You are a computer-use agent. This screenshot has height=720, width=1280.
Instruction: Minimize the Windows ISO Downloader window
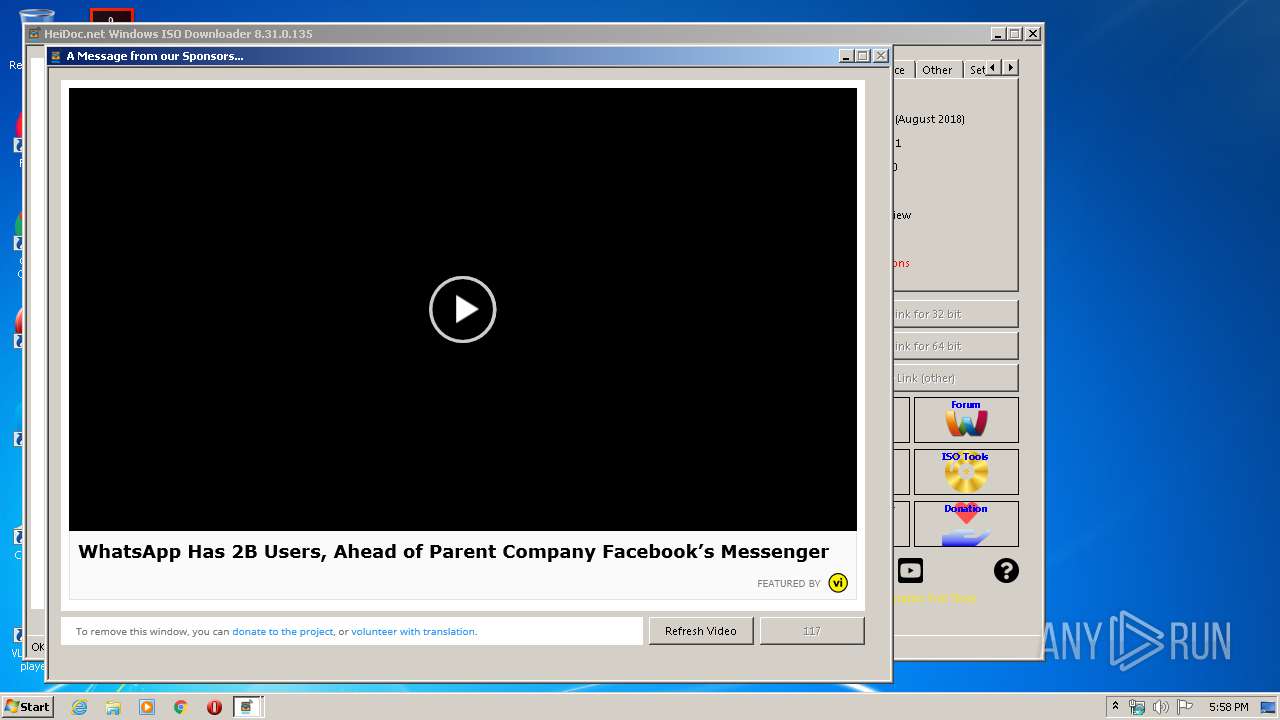[998, 33]
